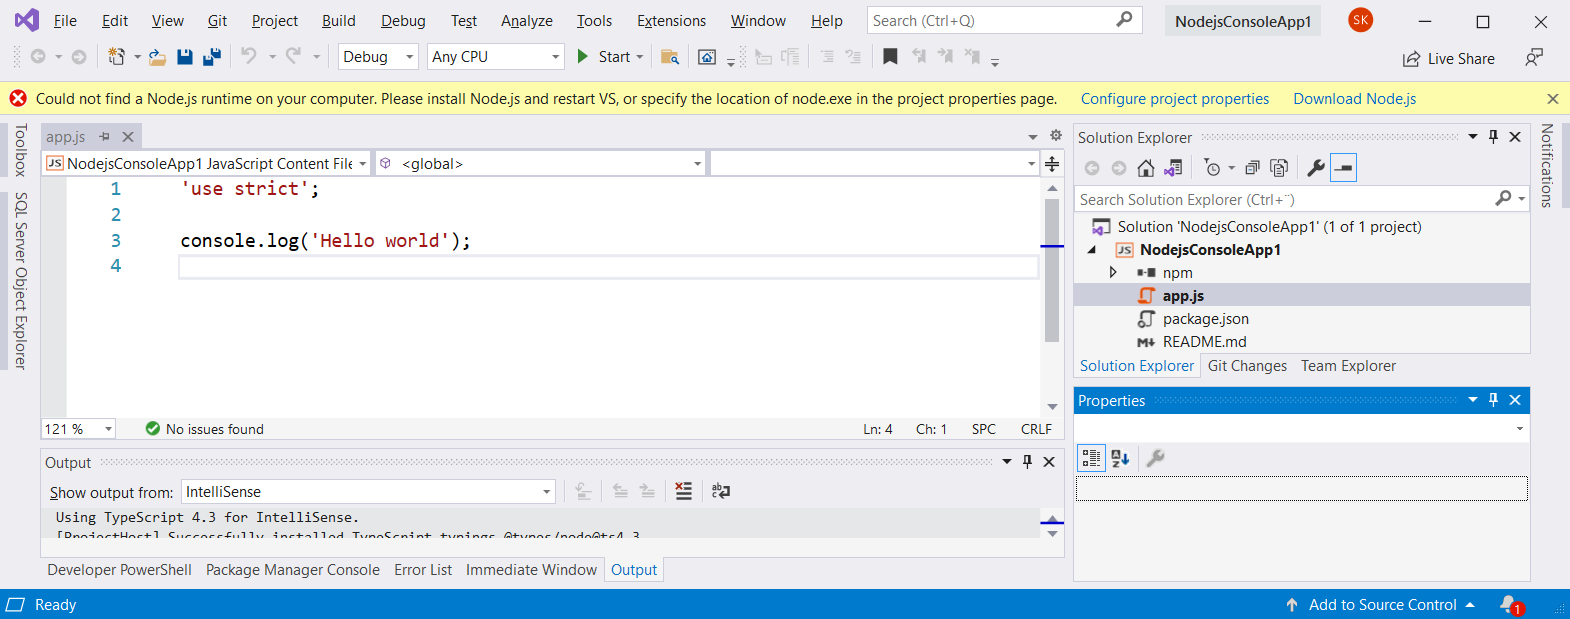Open the File menu
The height and width of the screenshot is (619, 1570).
(65, 20)
